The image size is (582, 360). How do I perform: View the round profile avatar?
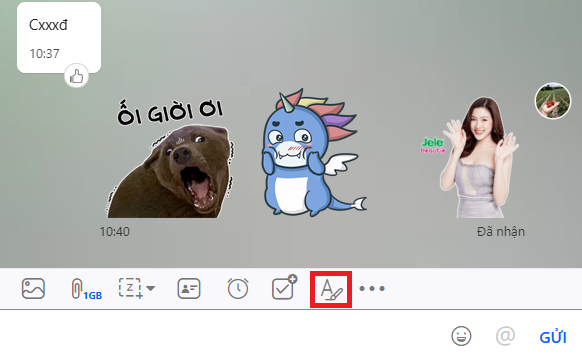553,101
